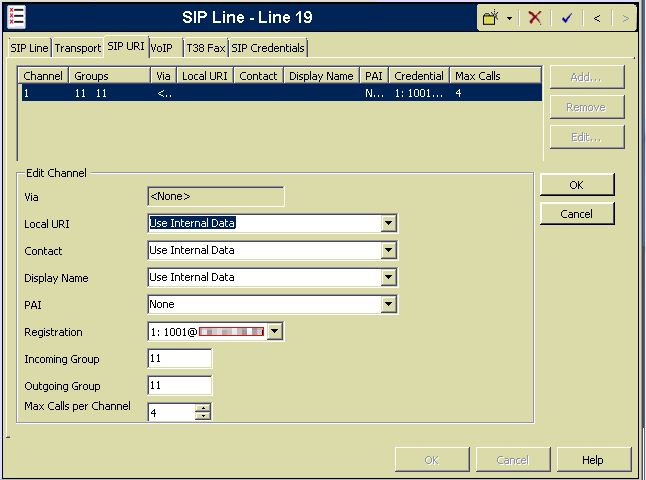
Task: Expand the PAI dropdown
Action: point(388,304)
